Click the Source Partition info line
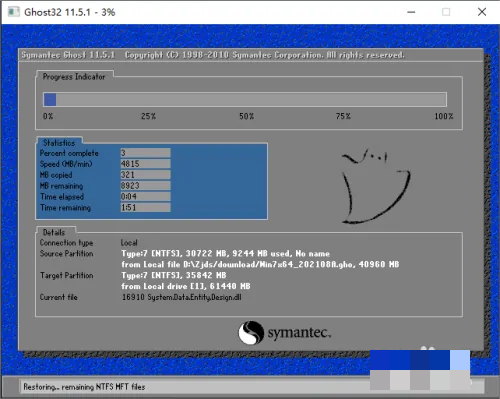Screen dimensions: 500x399 tap(226, 254)
